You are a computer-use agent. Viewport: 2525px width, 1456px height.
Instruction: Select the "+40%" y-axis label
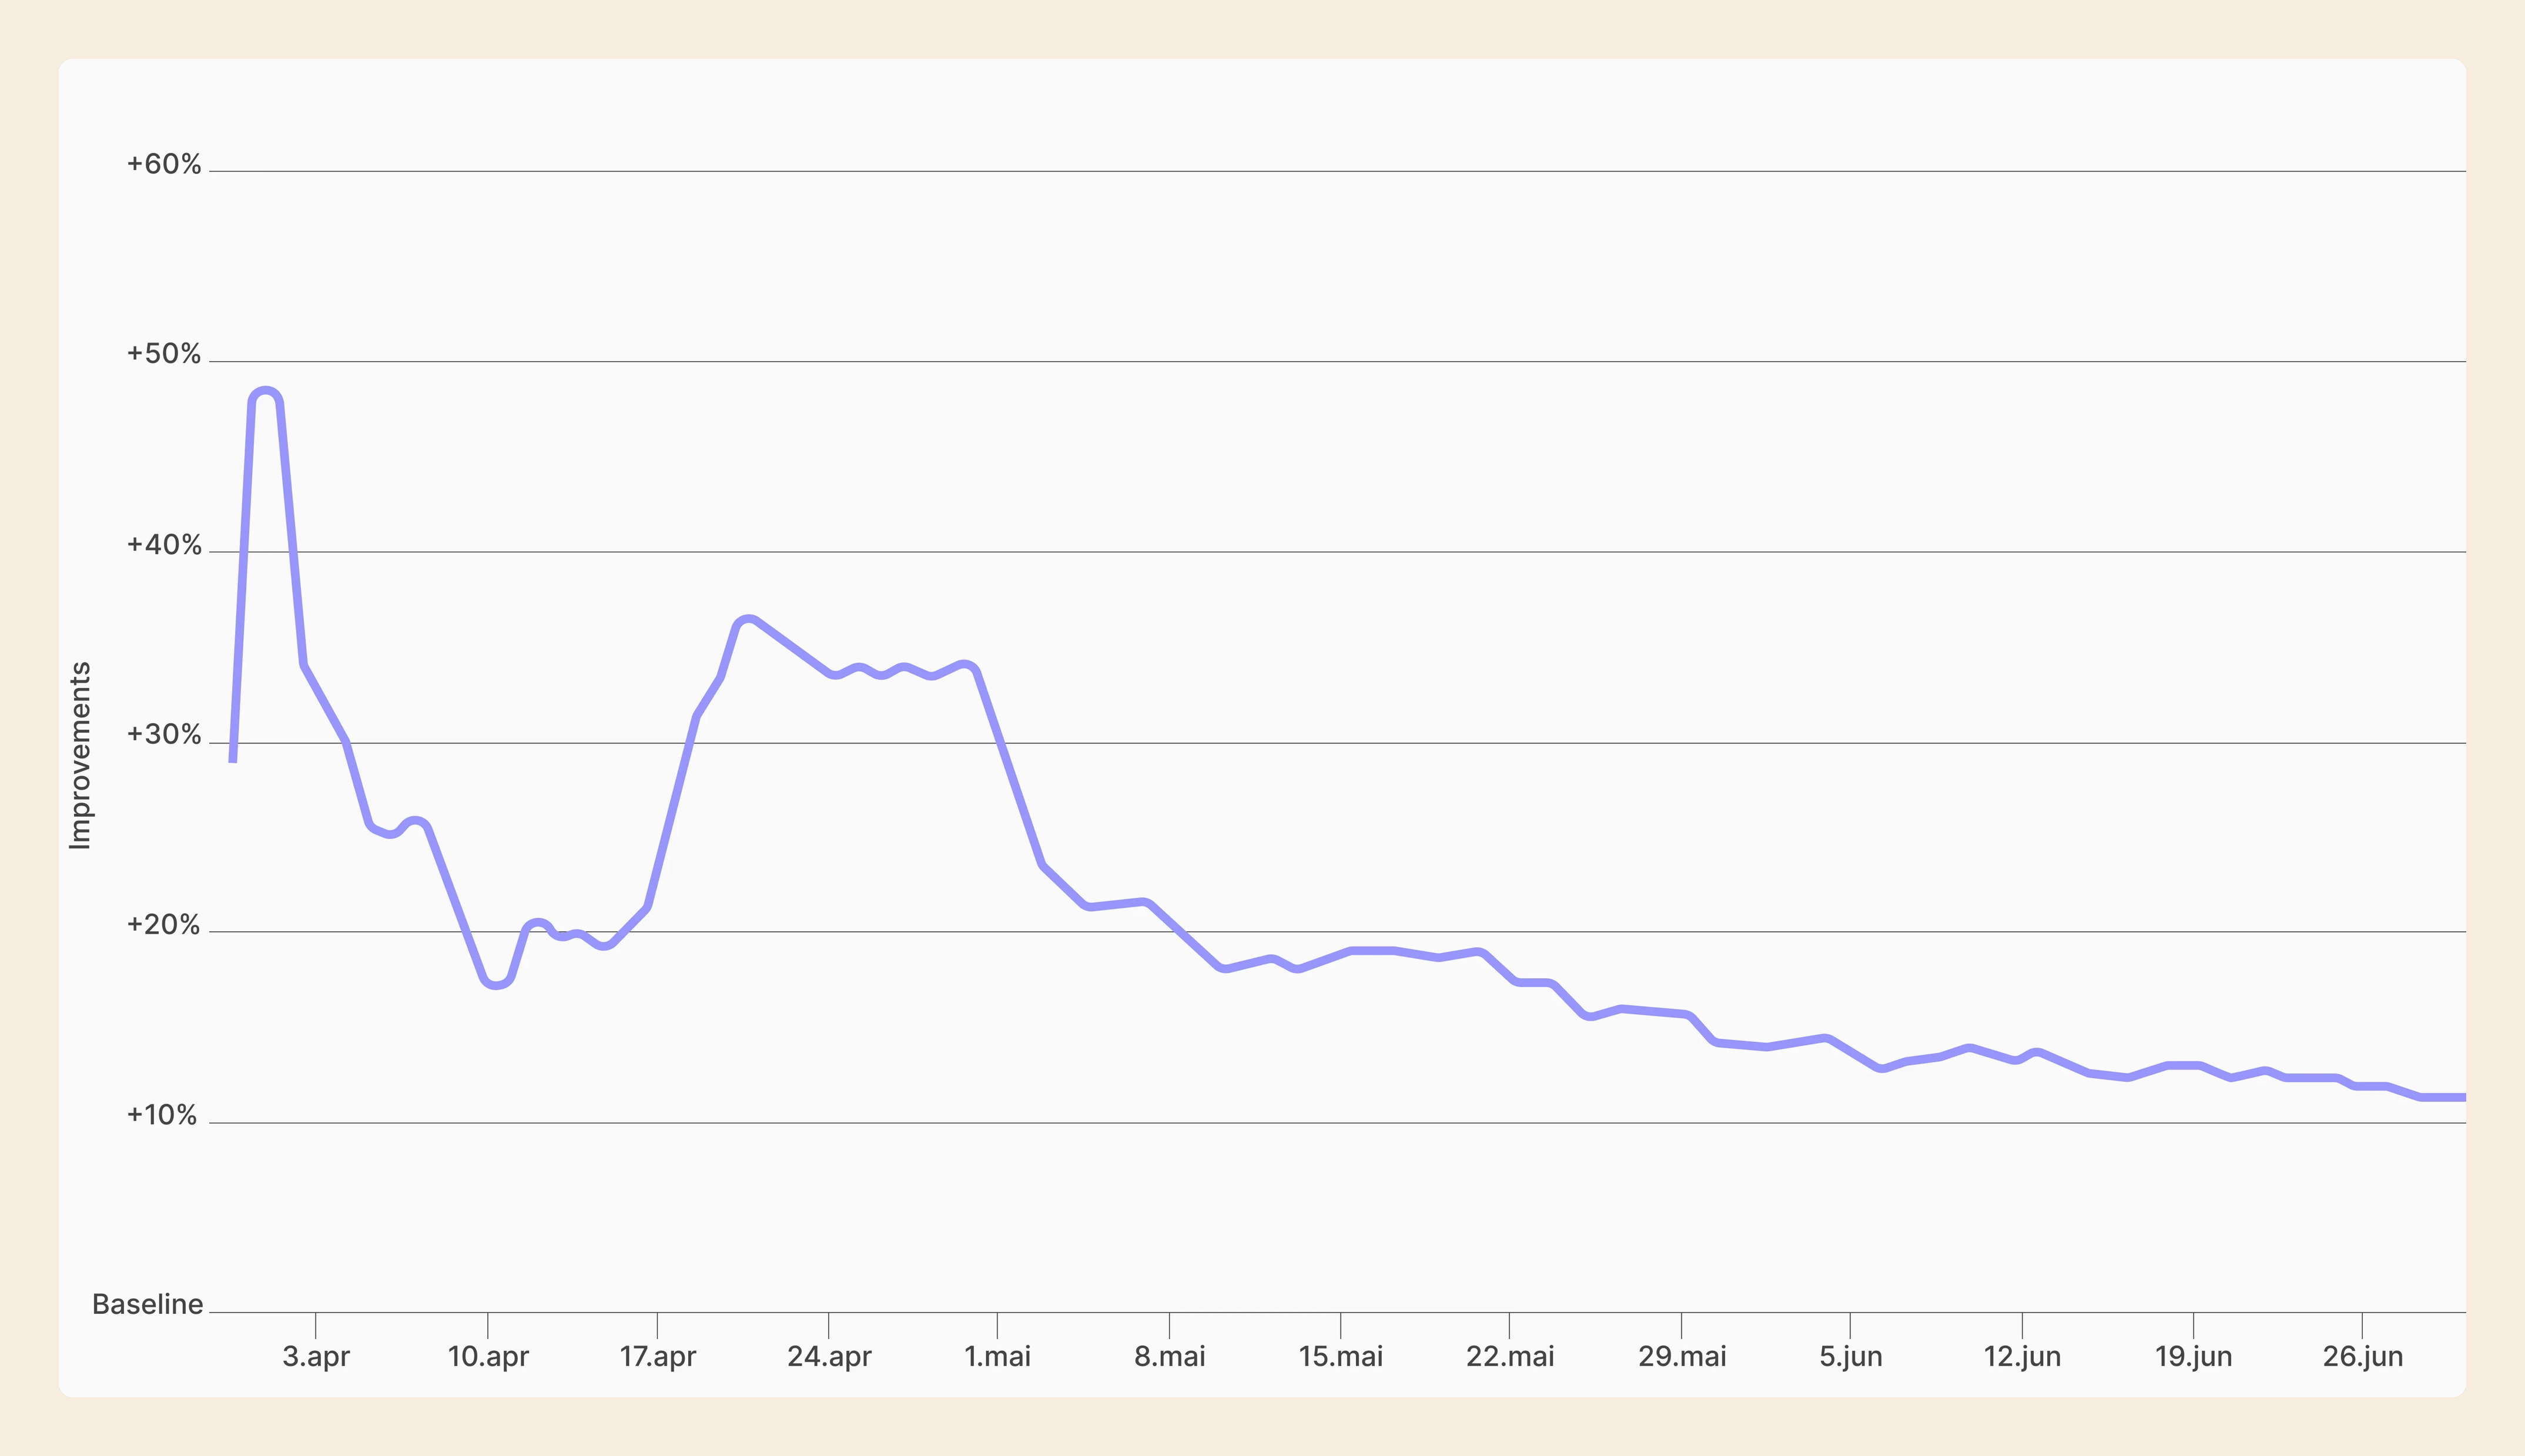coord(164,545)
